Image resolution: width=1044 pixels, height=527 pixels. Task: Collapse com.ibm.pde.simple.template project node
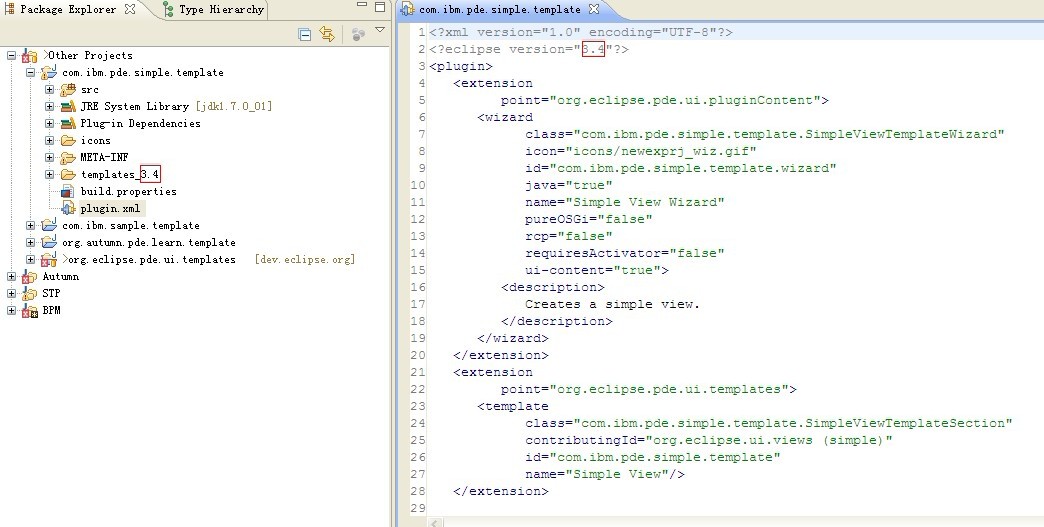pos(31,73)
